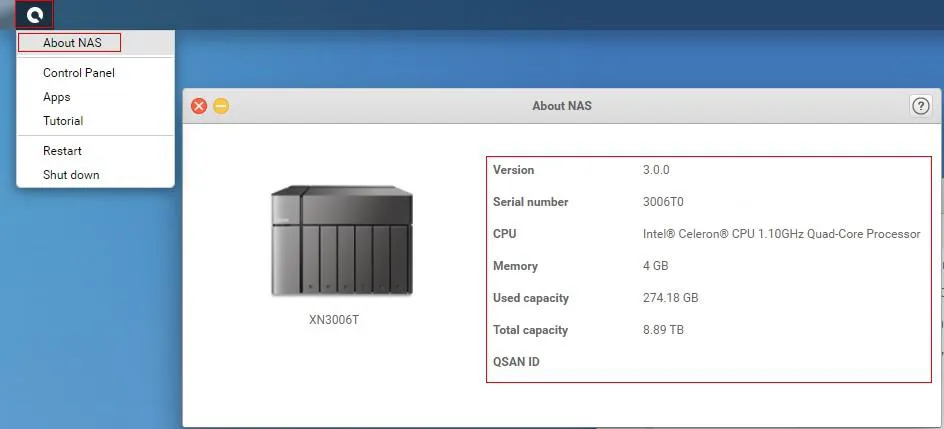This screenshot has height=429, width=944.
Task: Click the Used capacity label
Action: click(x=530, y=298)
